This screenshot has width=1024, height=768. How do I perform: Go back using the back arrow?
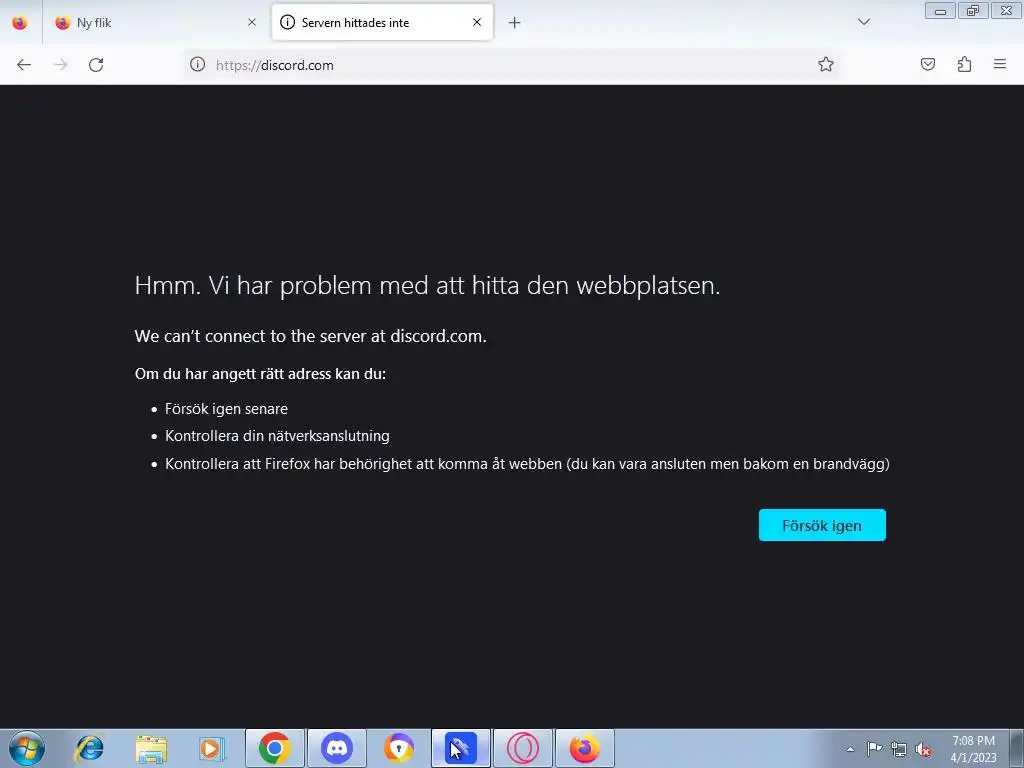24,65
